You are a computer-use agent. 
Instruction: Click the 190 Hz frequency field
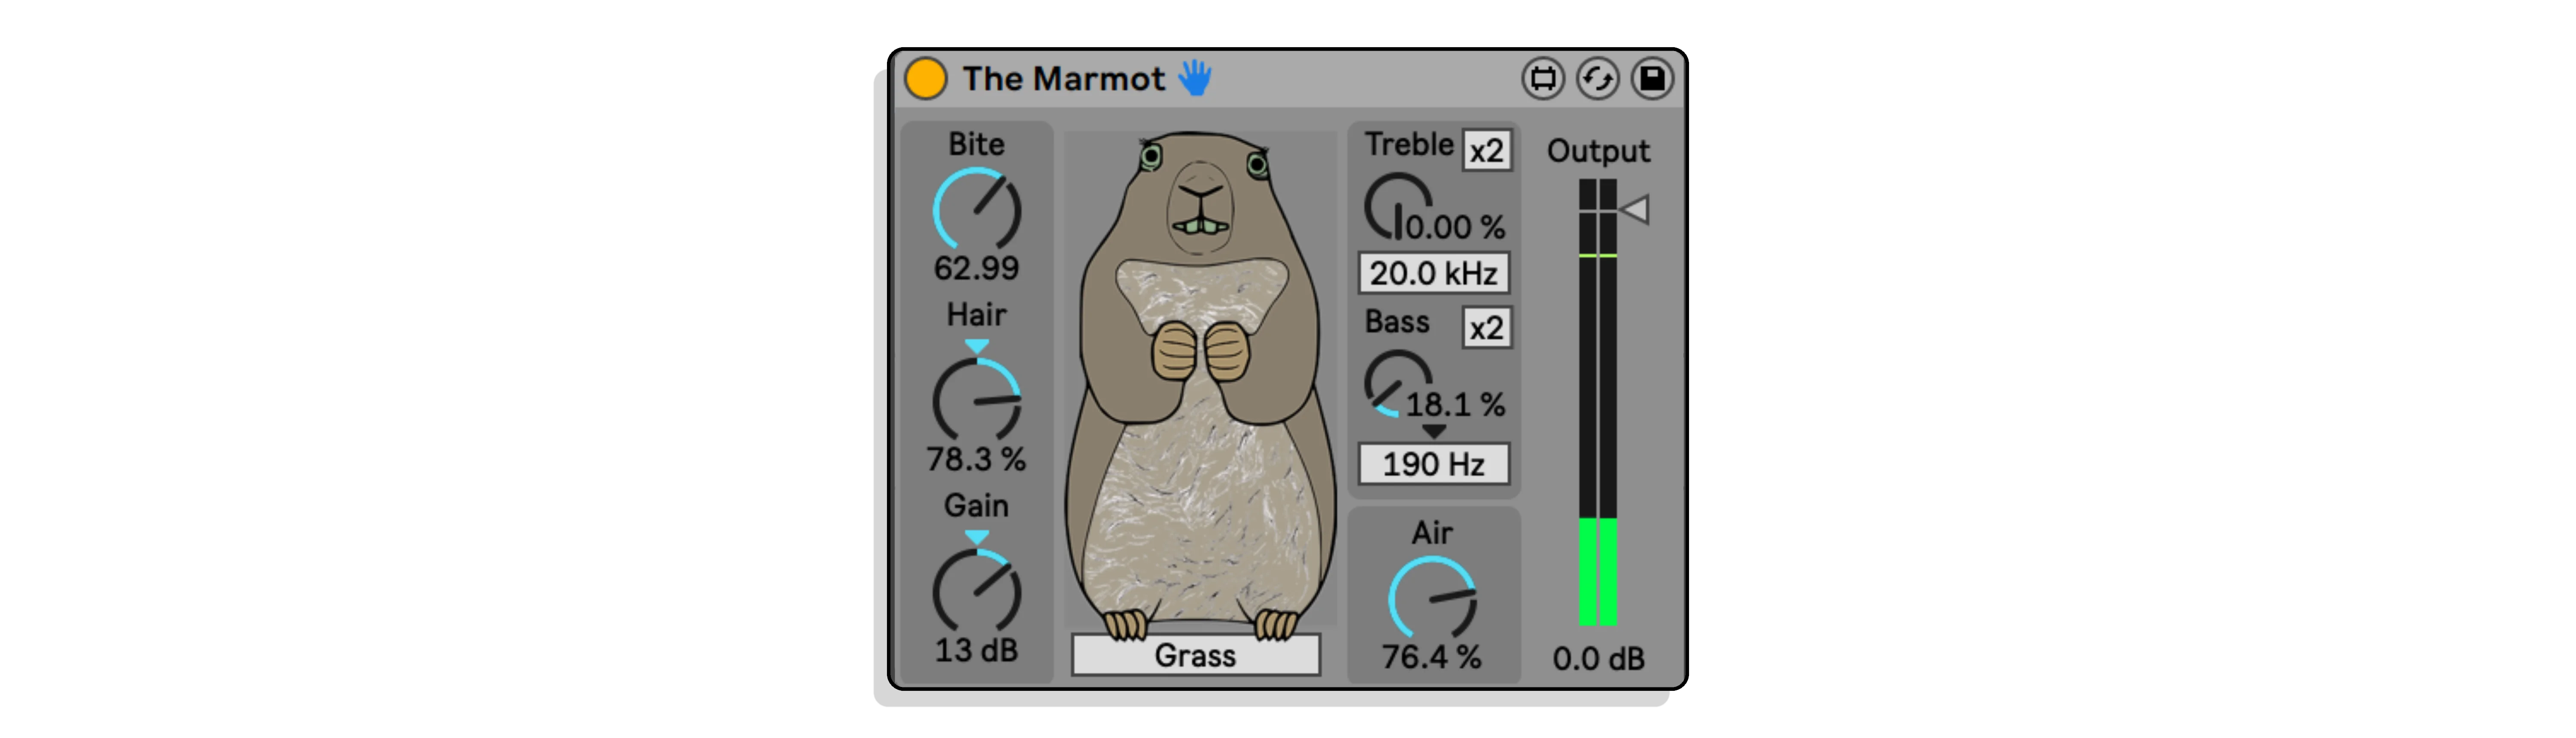coord(1433,464)
